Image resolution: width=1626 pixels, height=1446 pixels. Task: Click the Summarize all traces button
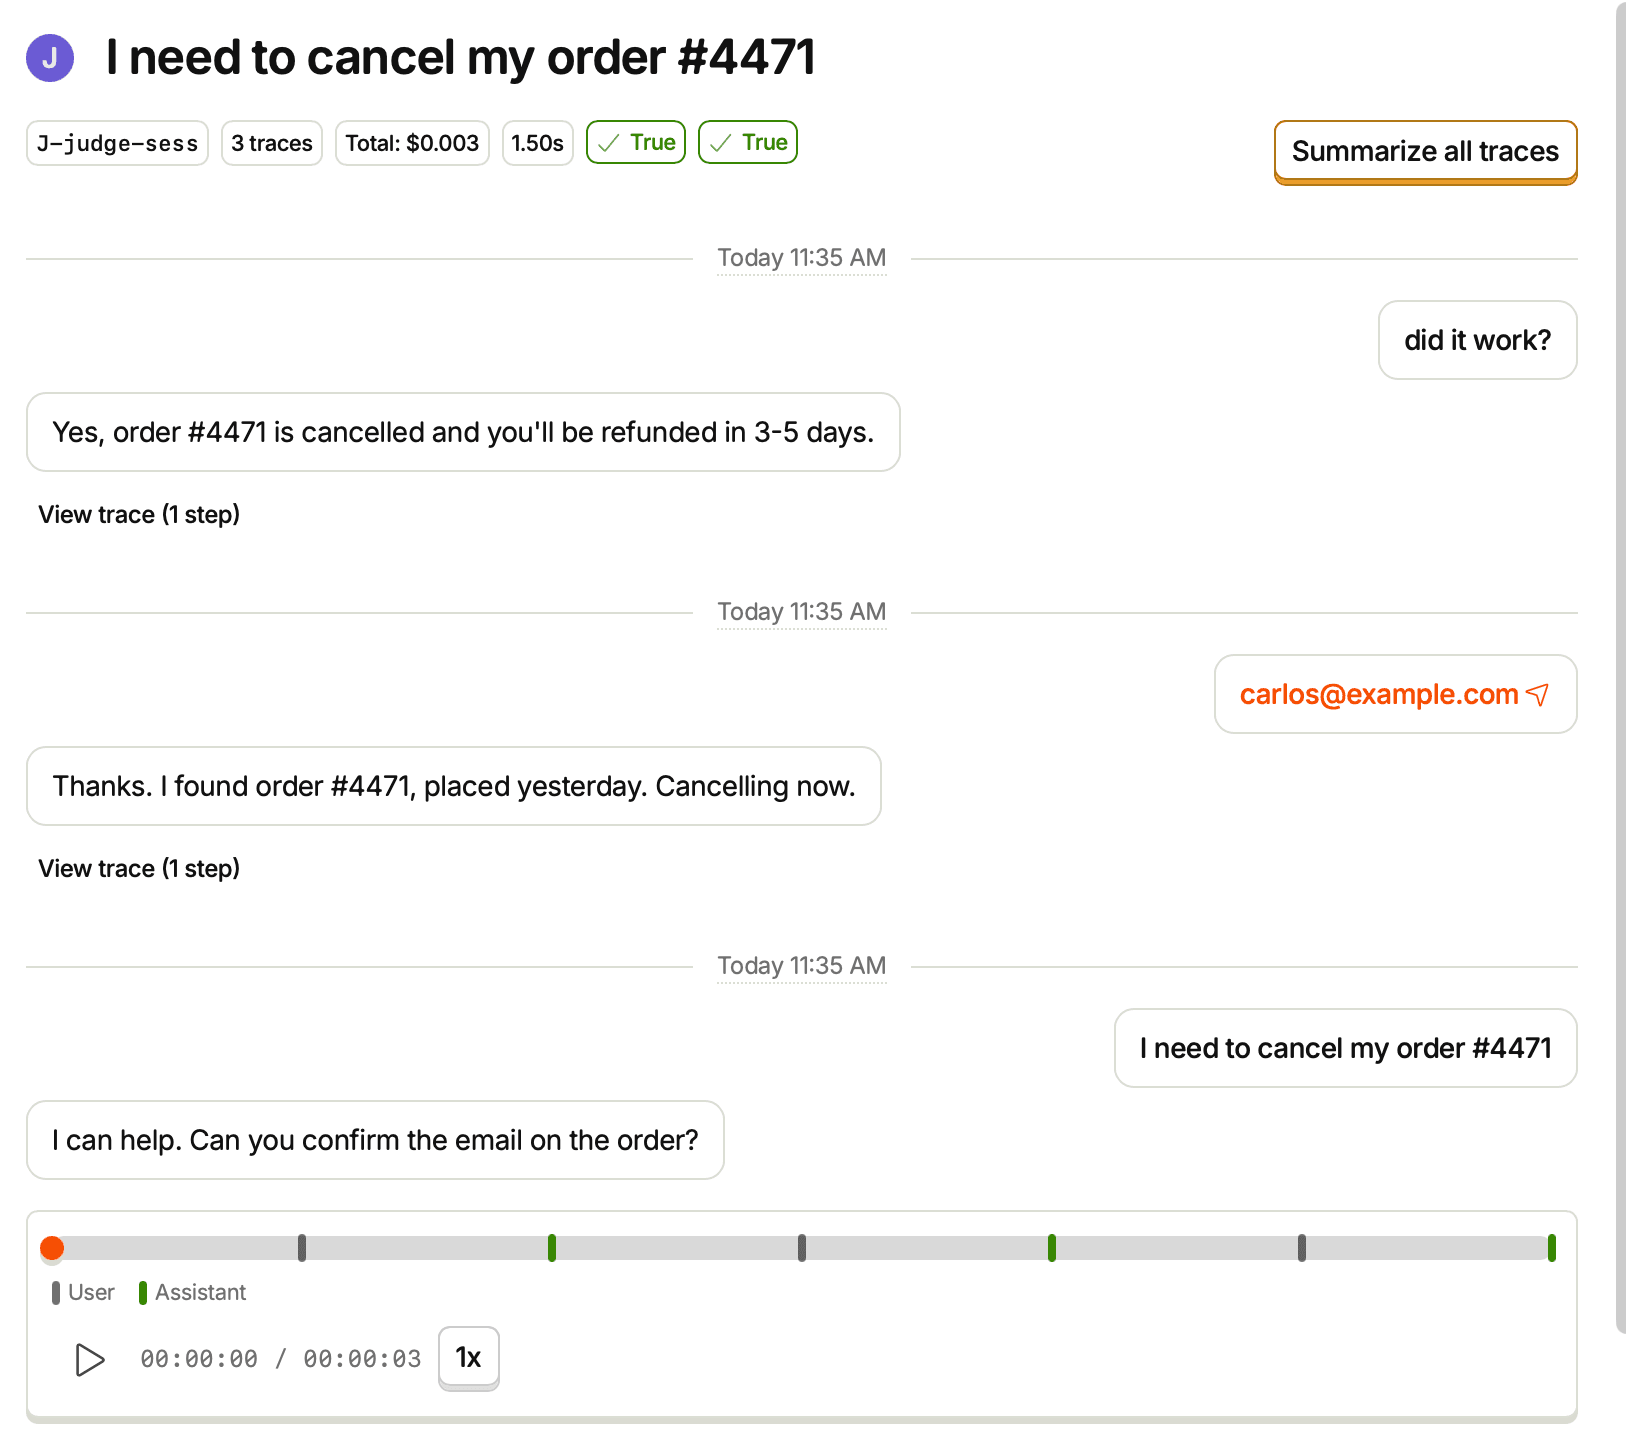pyautogui.click(x=1426, y=152)
